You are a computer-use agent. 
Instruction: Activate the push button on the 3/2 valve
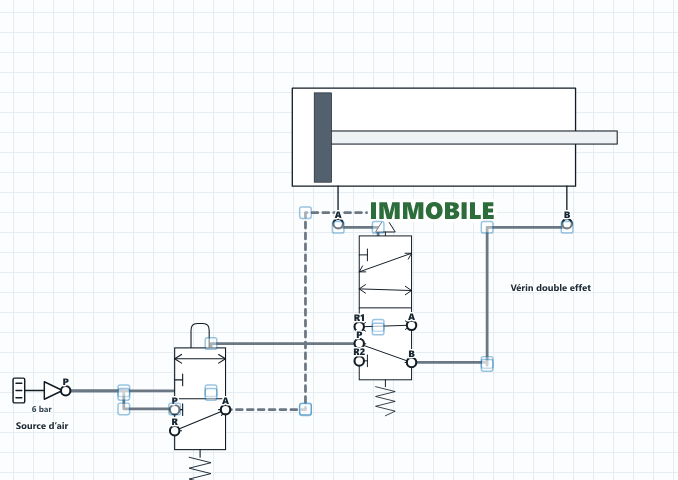click(200, 335)
